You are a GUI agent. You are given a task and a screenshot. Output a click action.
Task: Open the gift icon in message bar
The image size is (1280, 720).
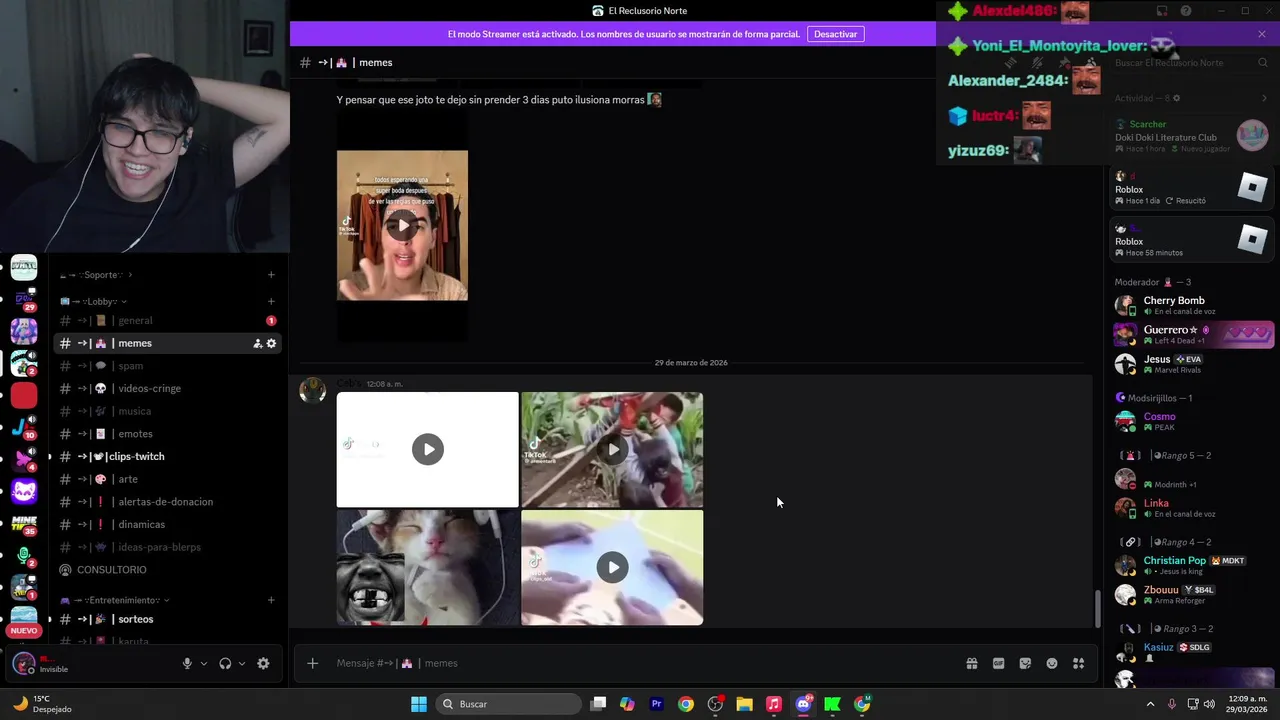tap(971, 663)
